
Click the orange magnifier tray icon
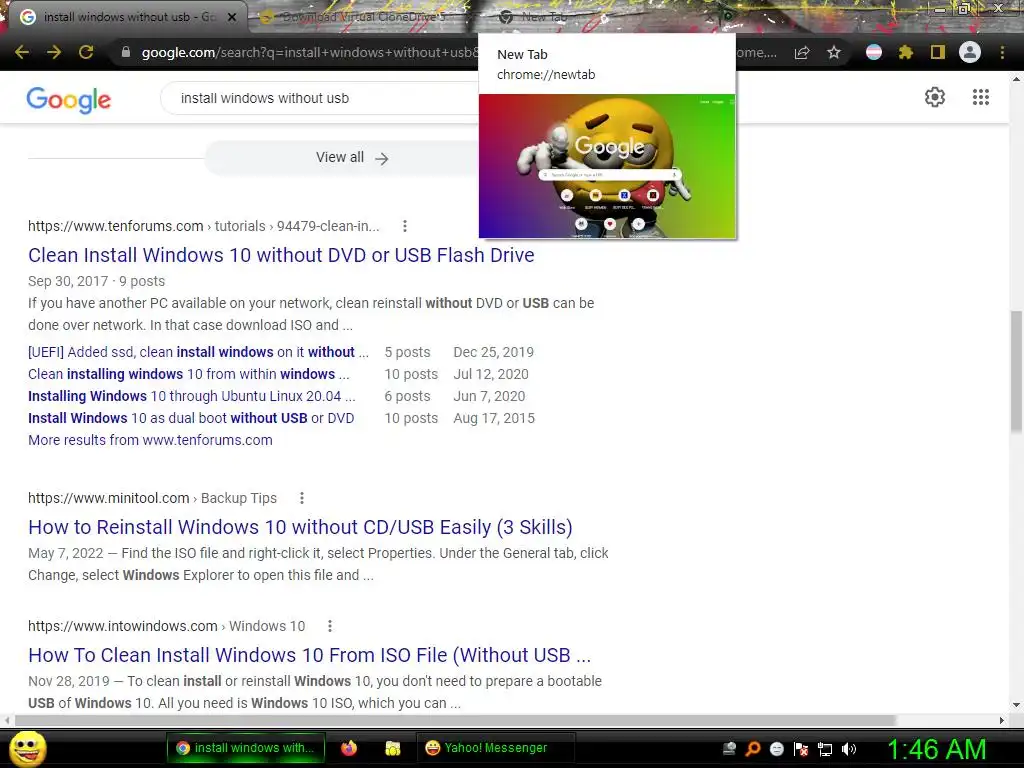(x=753, y=749)
